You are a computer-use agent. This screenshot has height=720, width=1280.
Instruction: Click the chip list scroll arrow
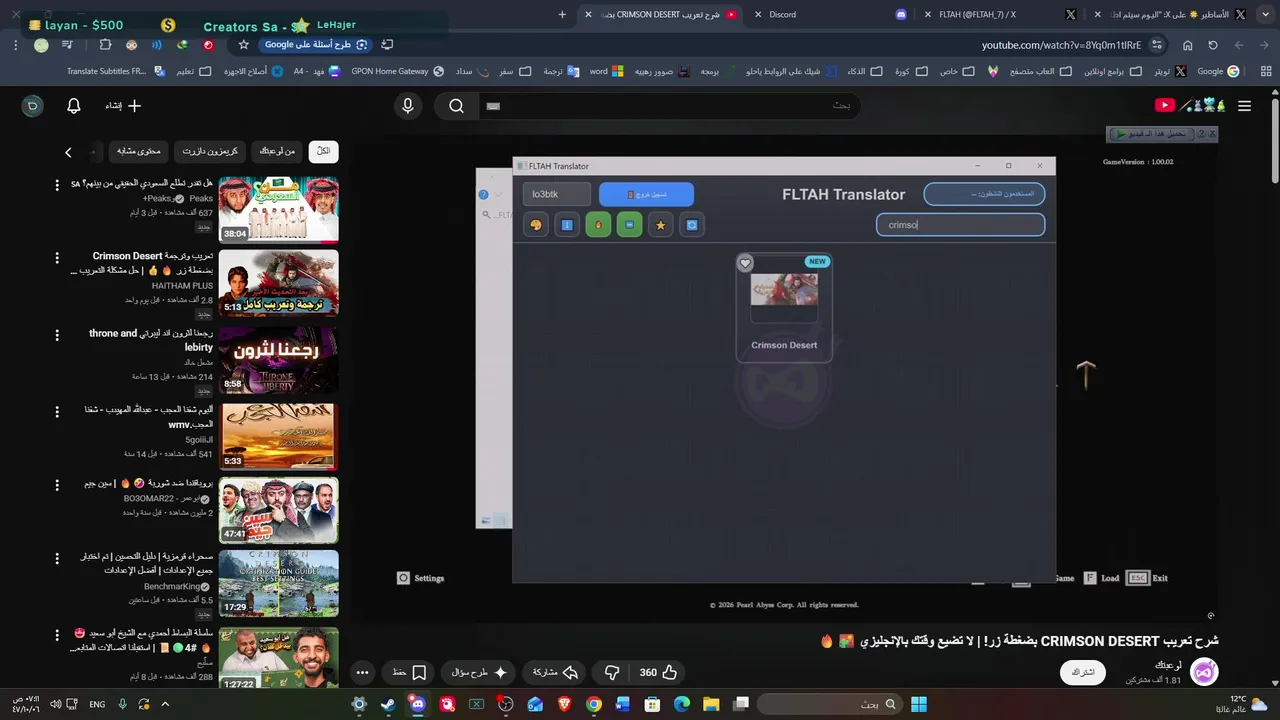[68, 152]
